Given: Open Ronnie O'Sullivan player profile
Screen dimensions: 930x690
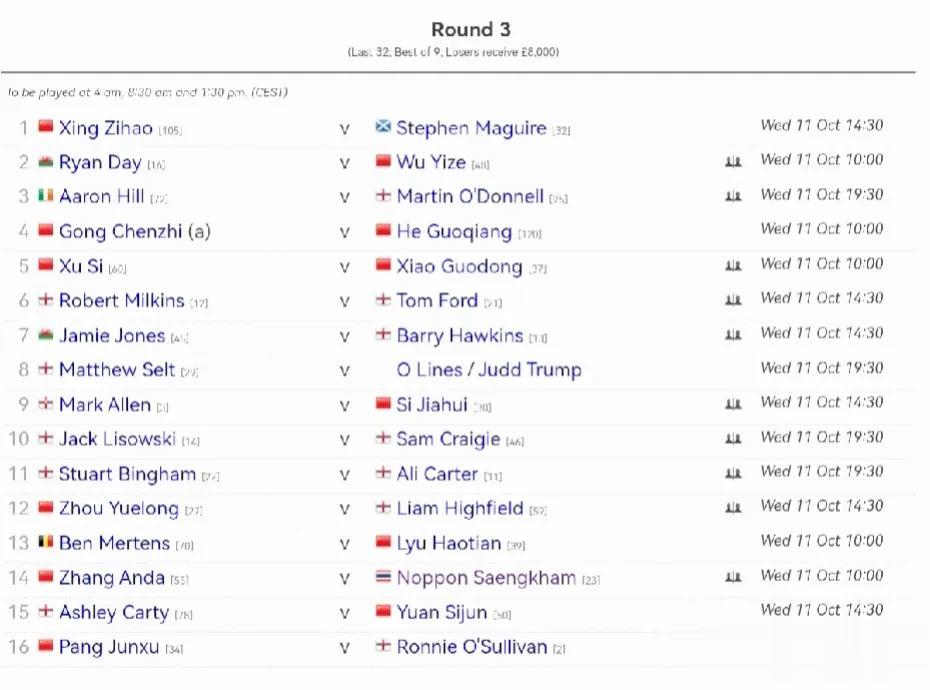Looking at the screenshot, I should click(x=472, y=647).
